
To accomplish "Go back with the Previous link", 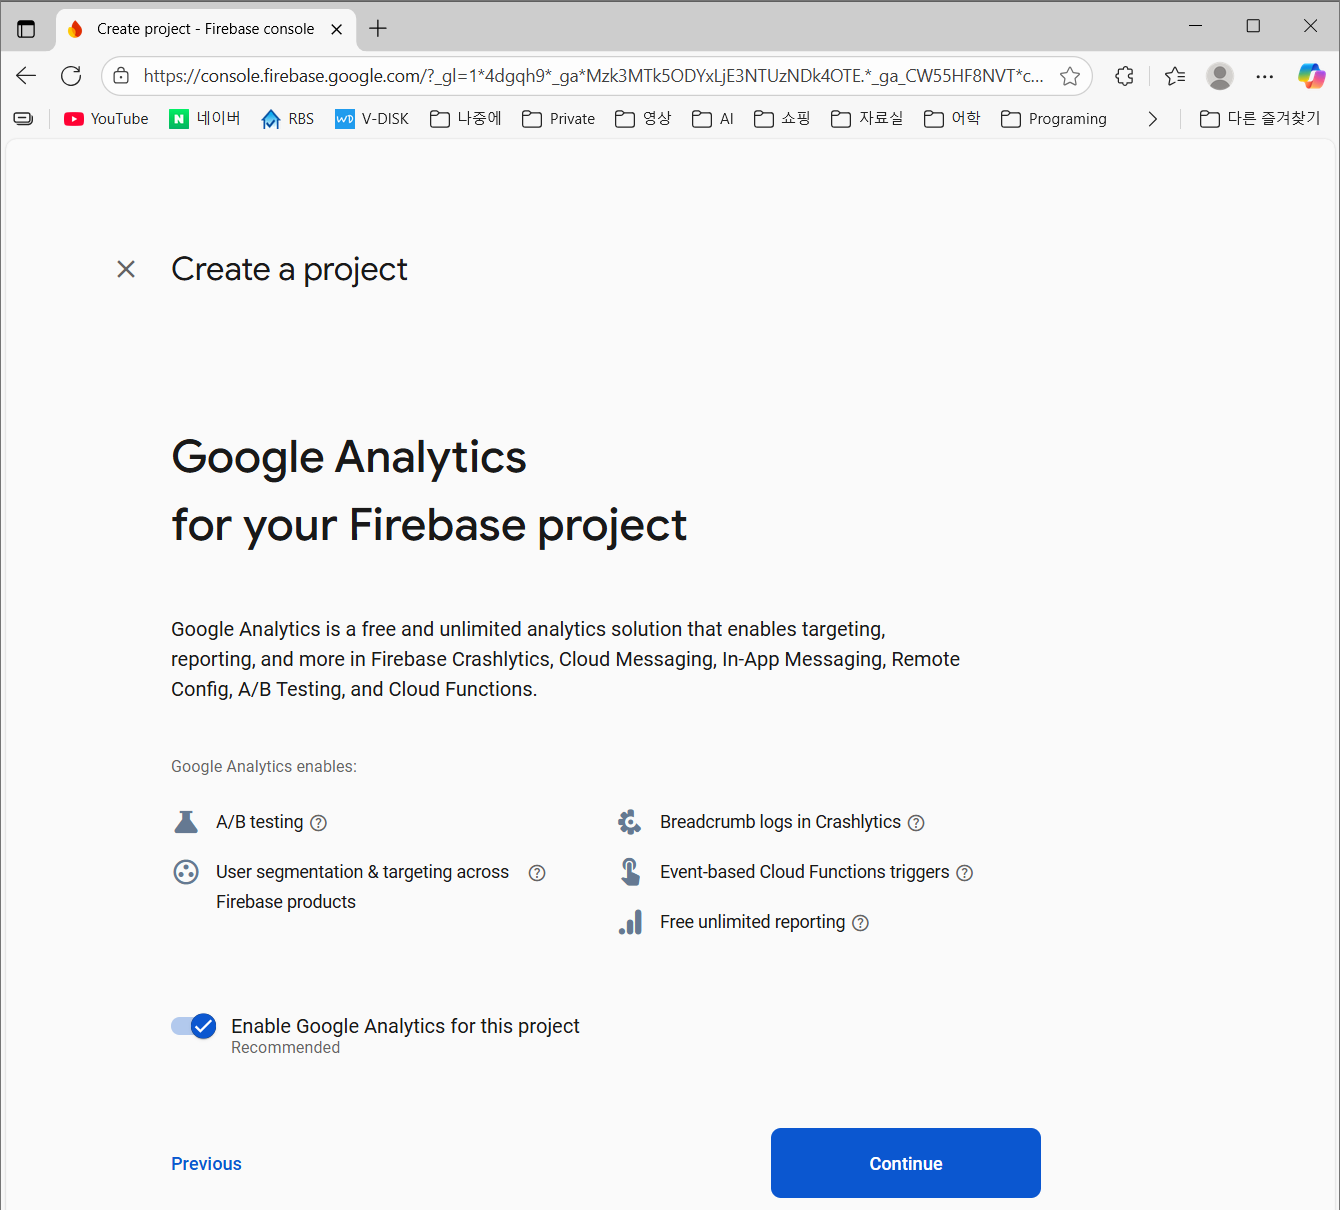I will [x=206, y=1163].
